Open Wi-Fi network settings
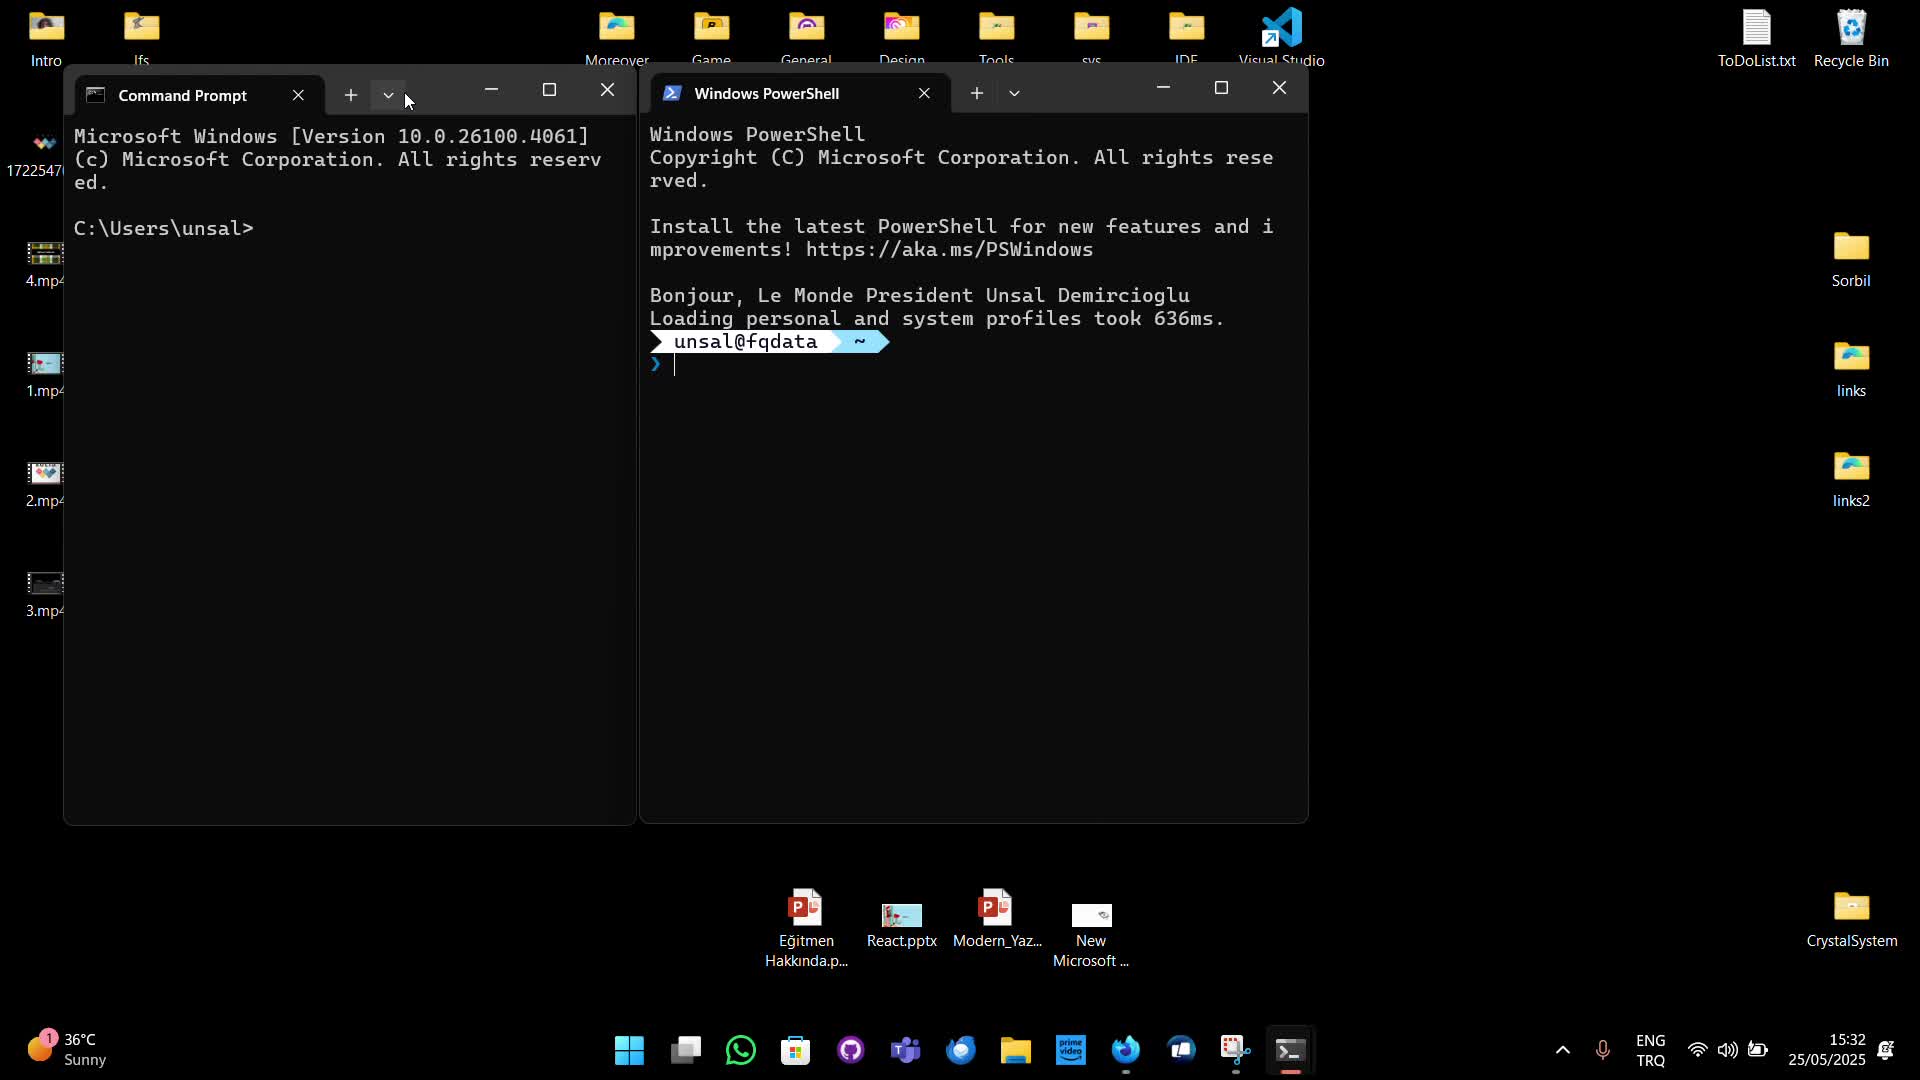The height and width of the screenshot is (1080, 1920). (1697, 1050)
